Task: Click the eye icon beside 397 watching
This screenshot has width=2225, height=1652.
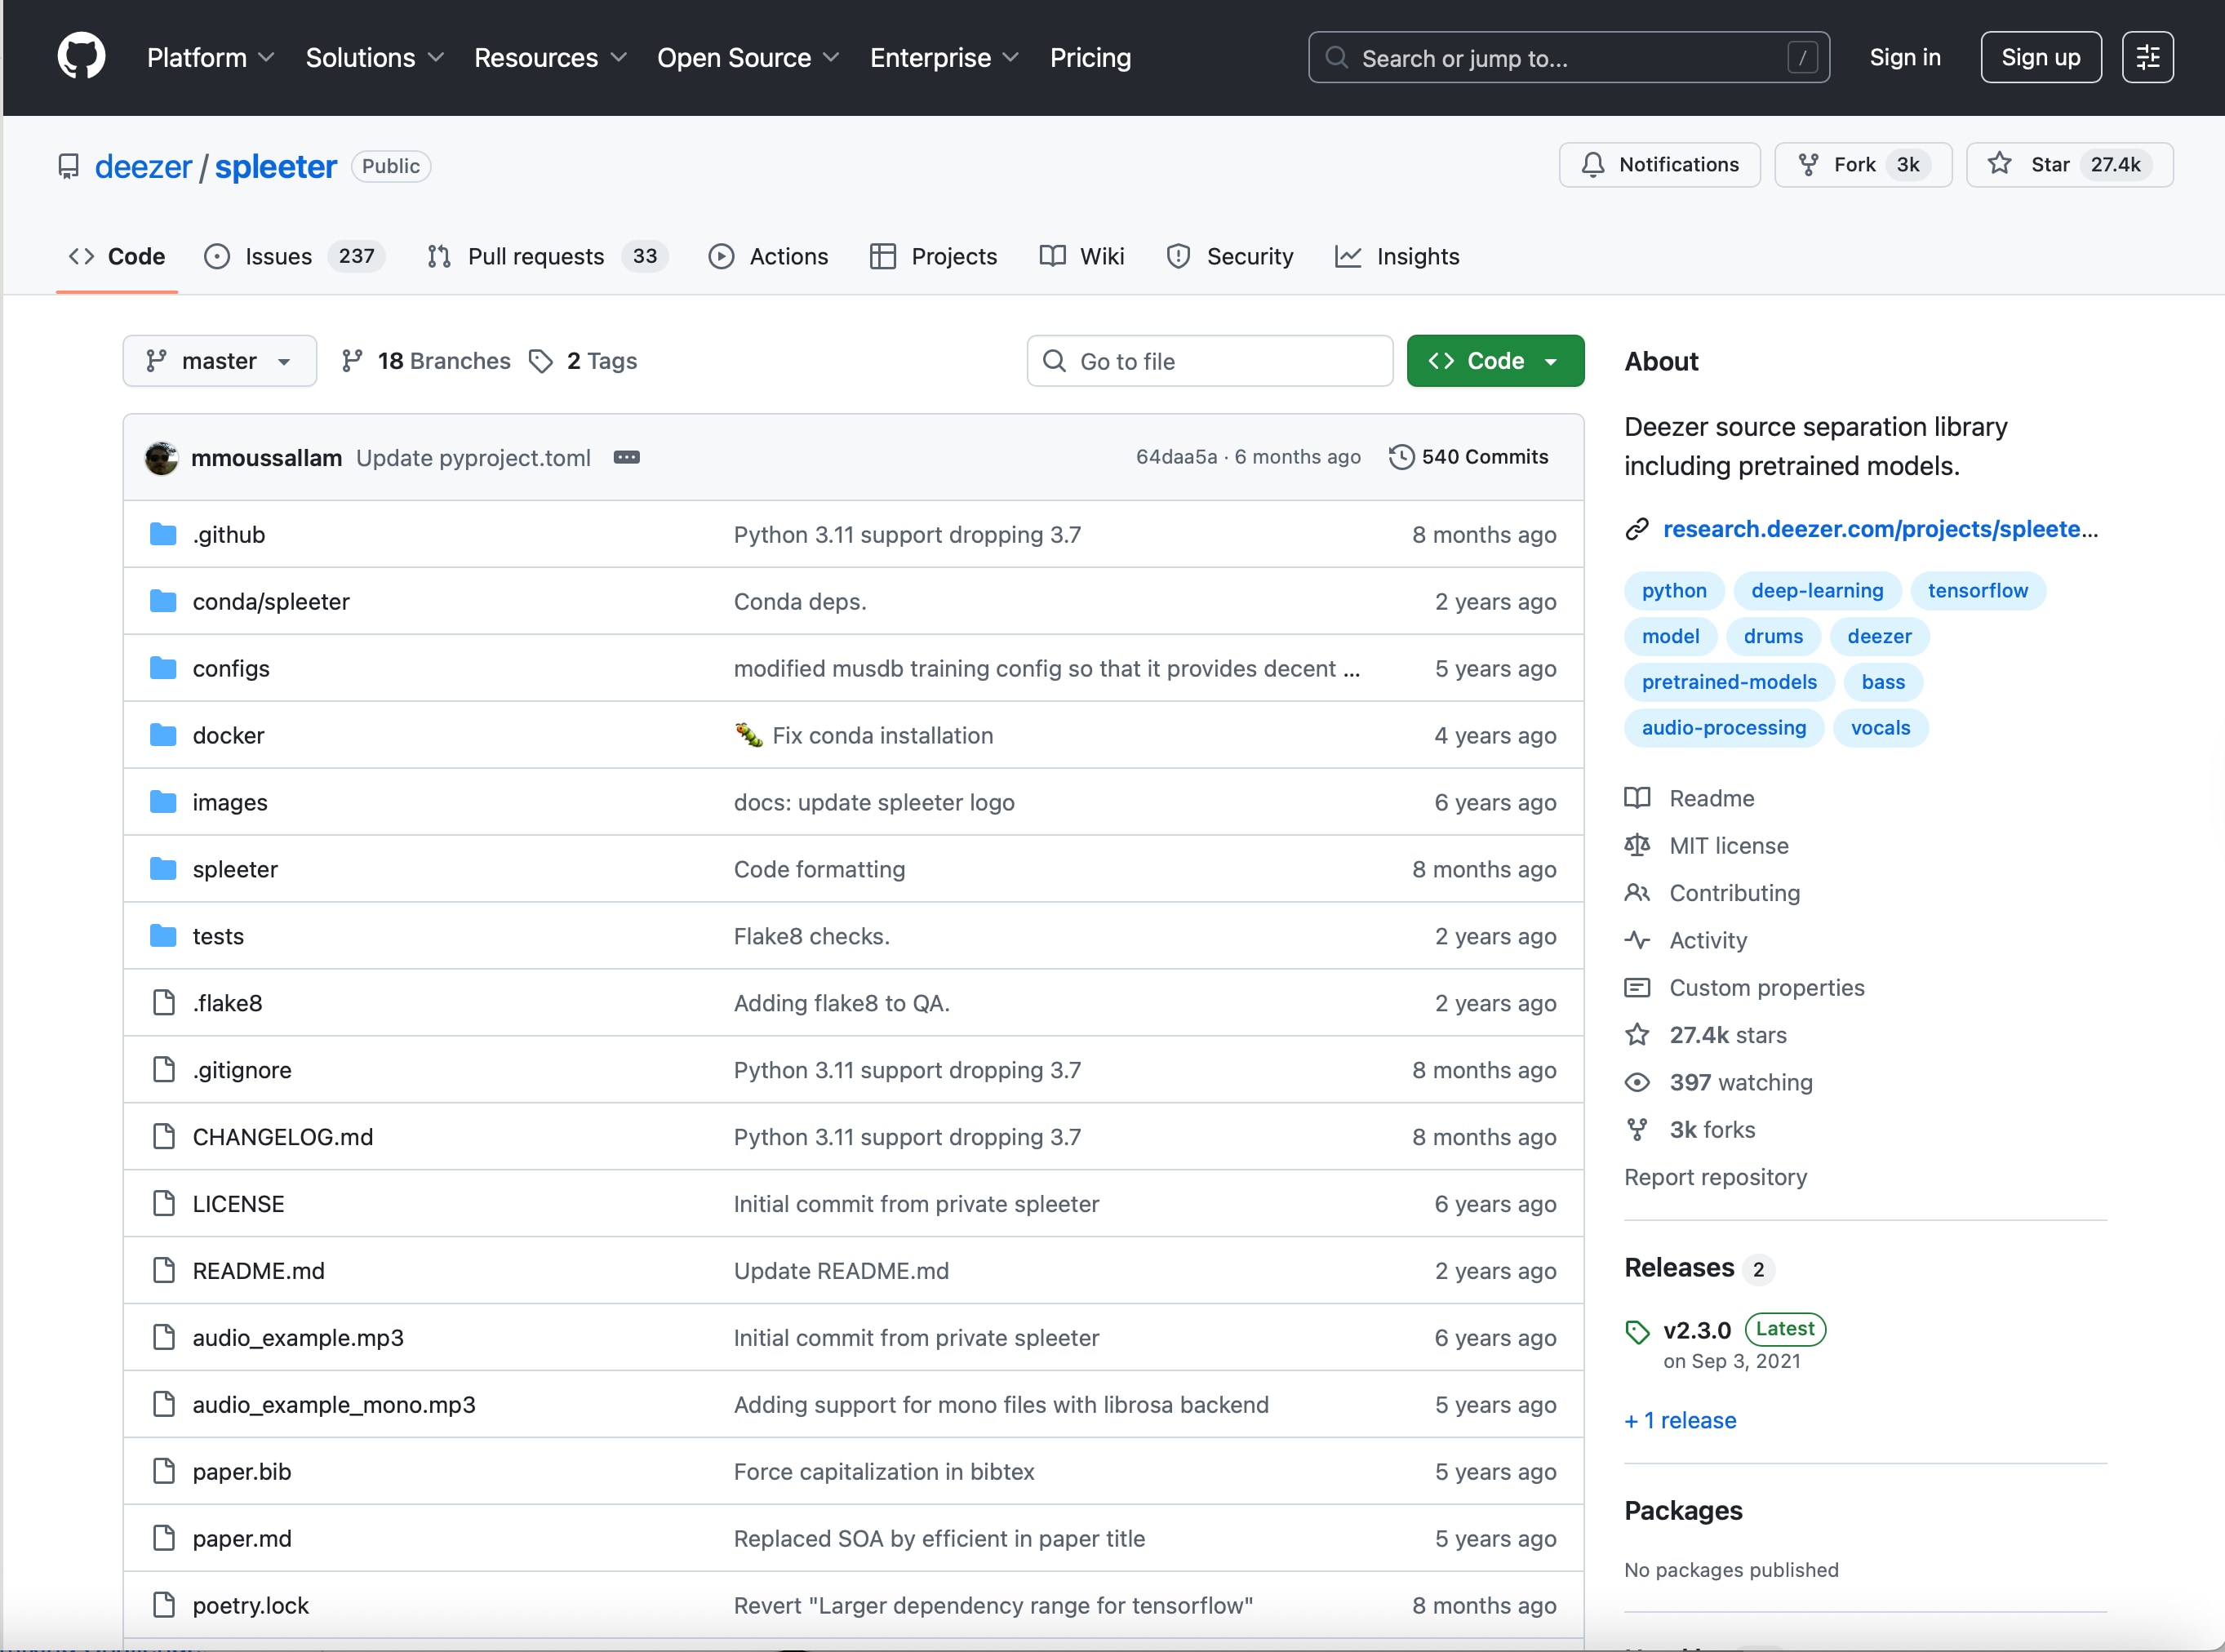Action: click(x=1637, y=1082)
